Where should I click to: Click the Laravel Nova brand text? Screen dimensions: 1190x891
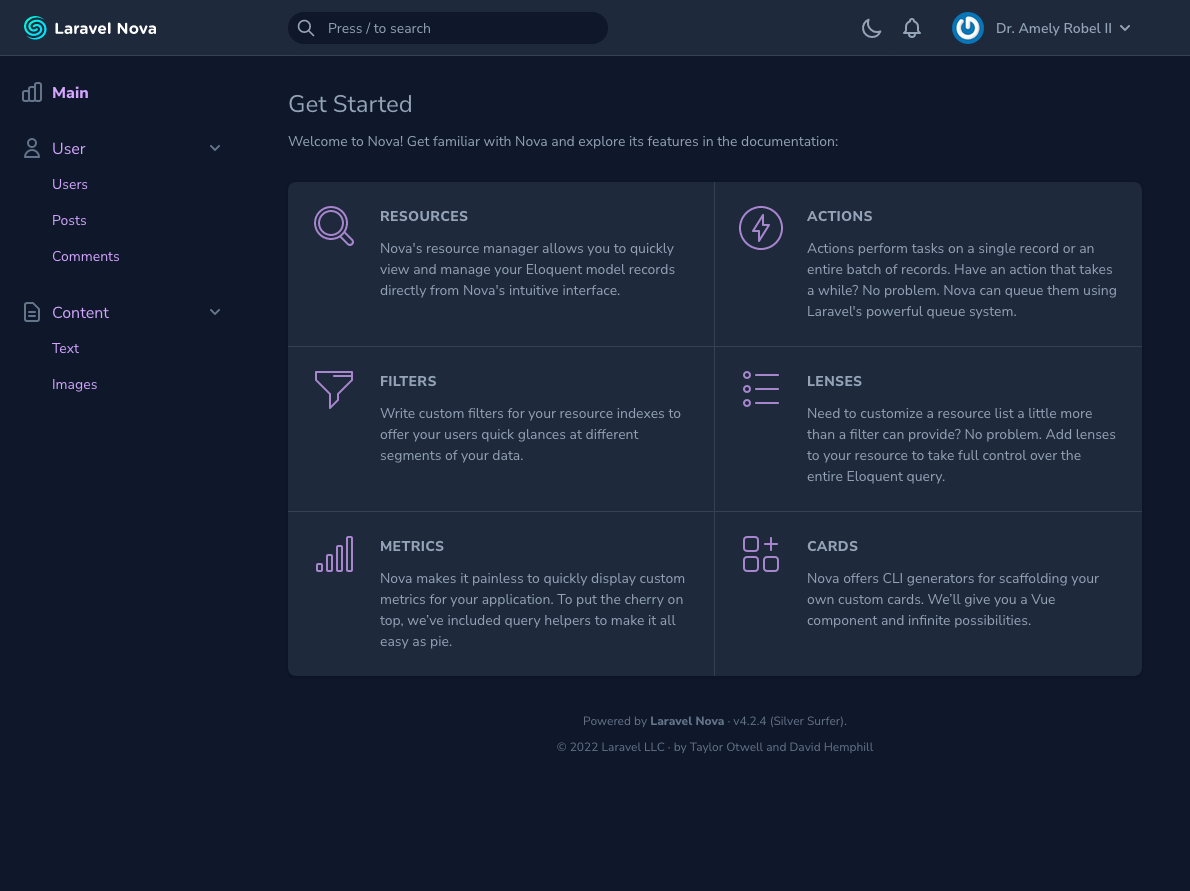pyautogui.click(x=105, y=28)
